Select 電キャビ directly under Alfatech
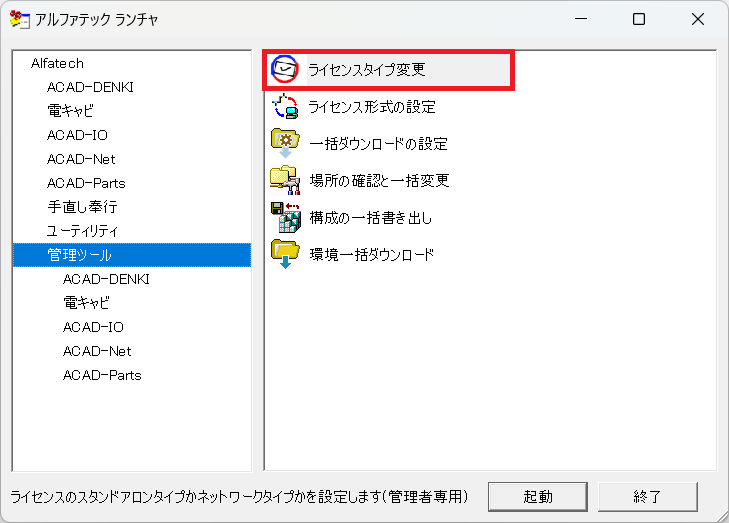This screenshot has width=729, height=523. click(70, 111)
